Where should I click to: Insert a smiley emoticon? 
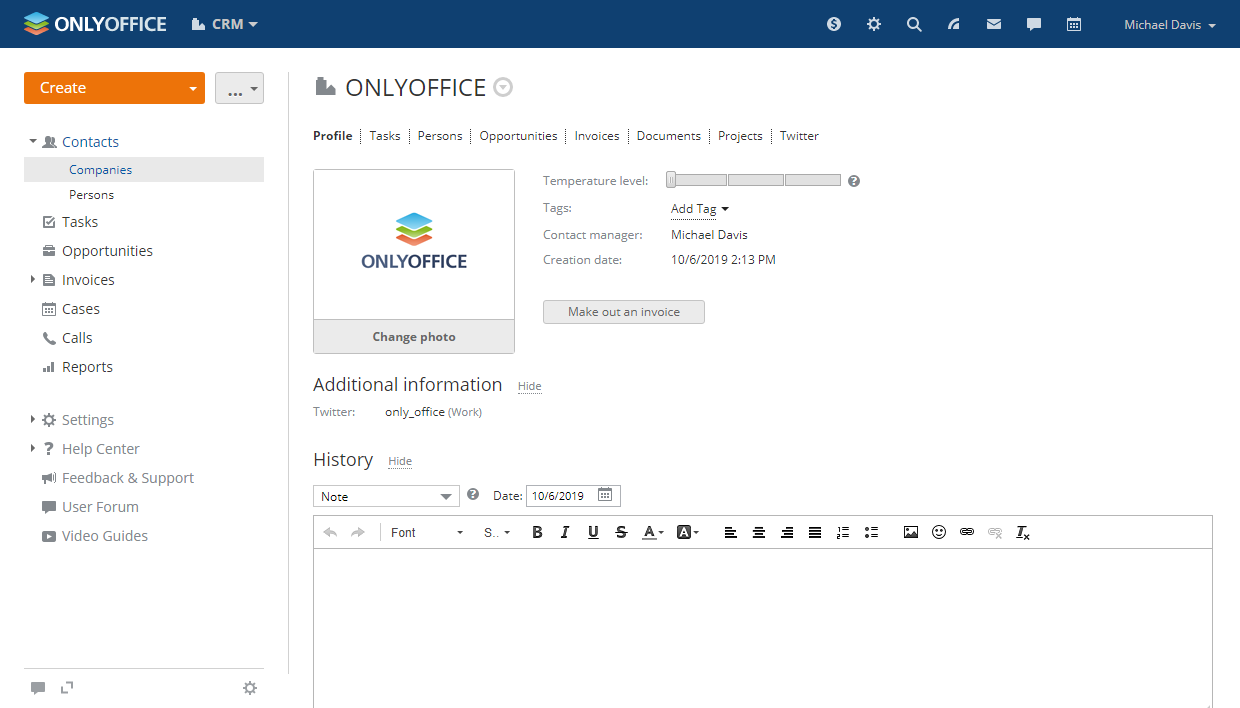pos(939,533)
